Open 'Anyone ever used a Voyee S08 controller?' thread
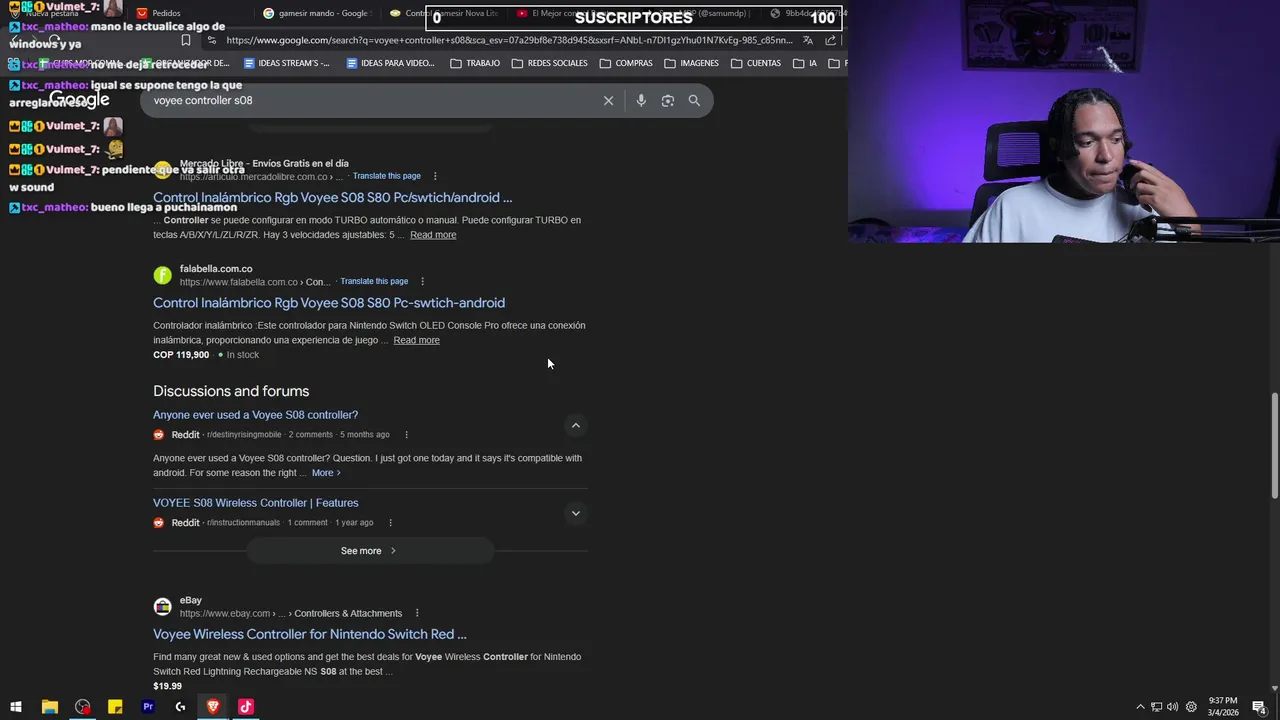Viewport: 1280px width, 720px height. point(255,415)
